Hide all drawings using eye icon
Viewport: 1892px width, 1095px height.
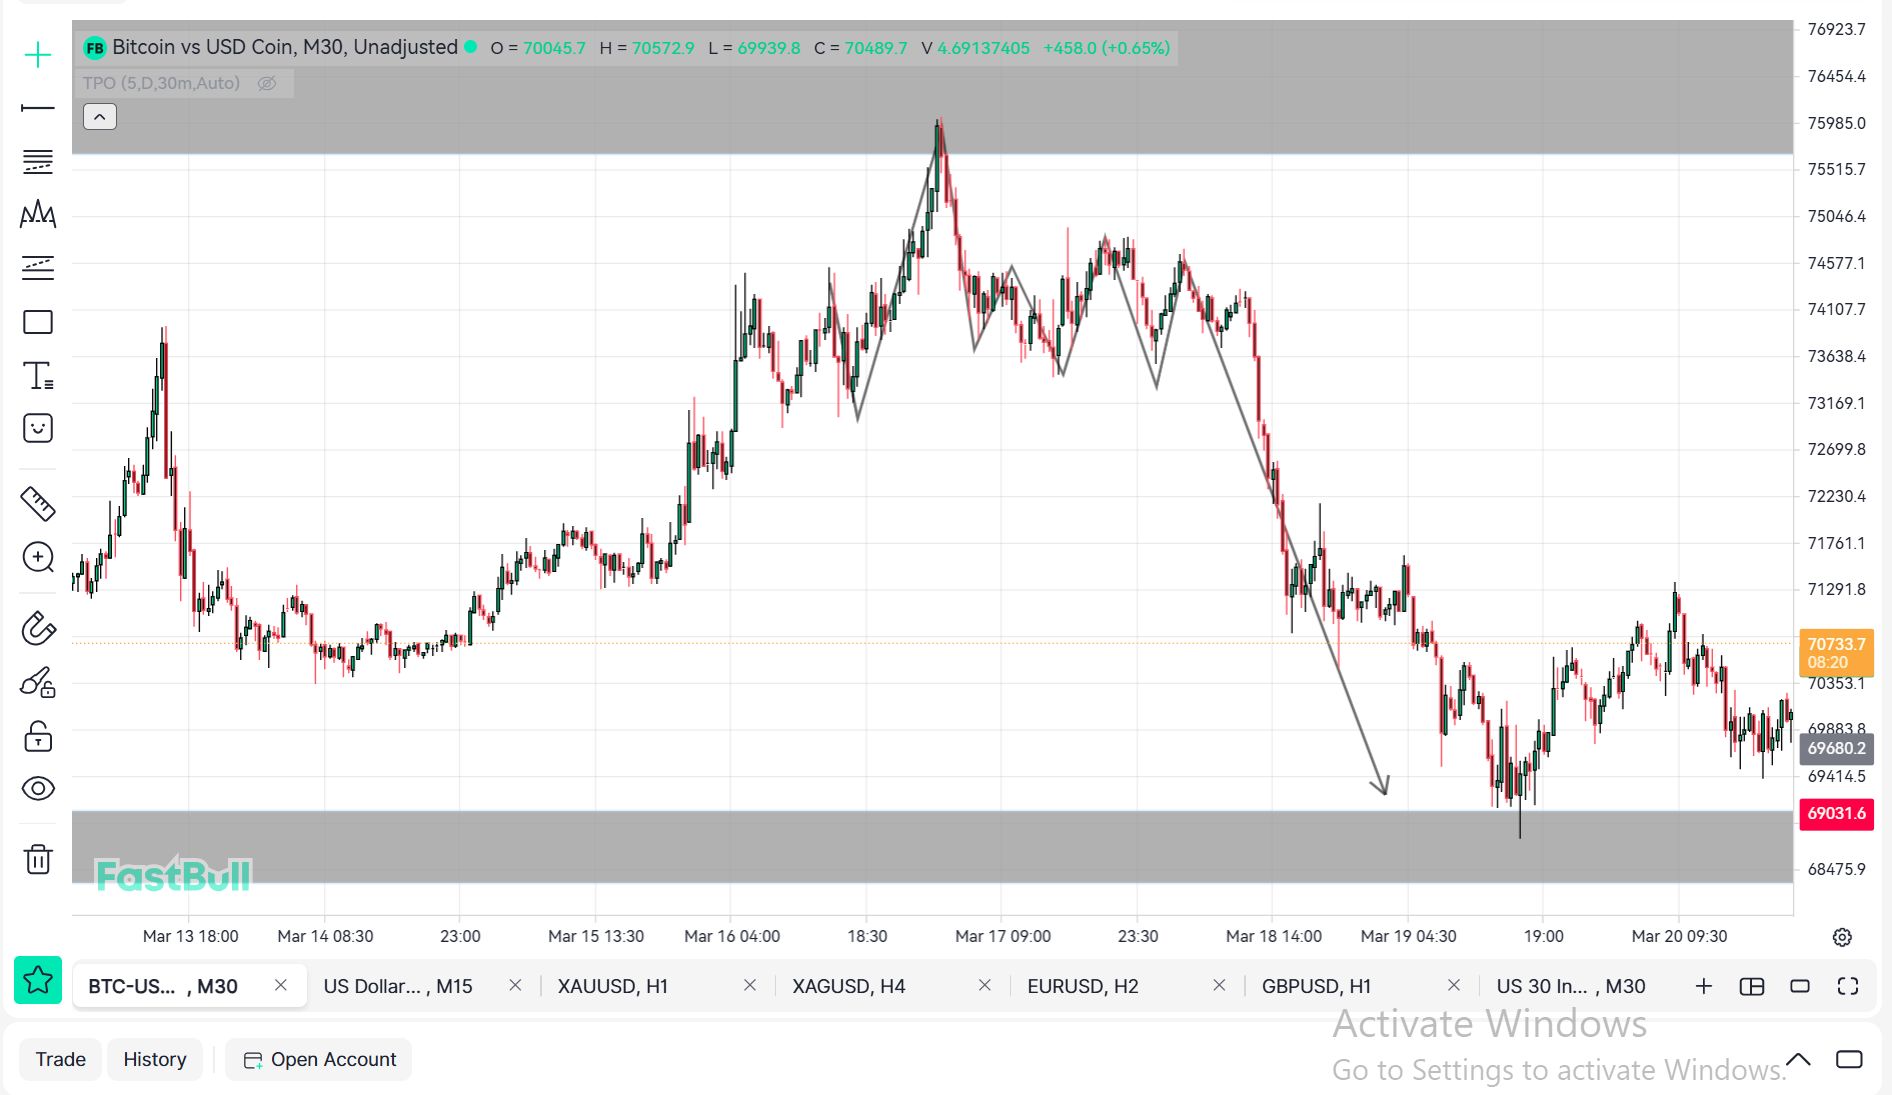(x=38, y=789)
